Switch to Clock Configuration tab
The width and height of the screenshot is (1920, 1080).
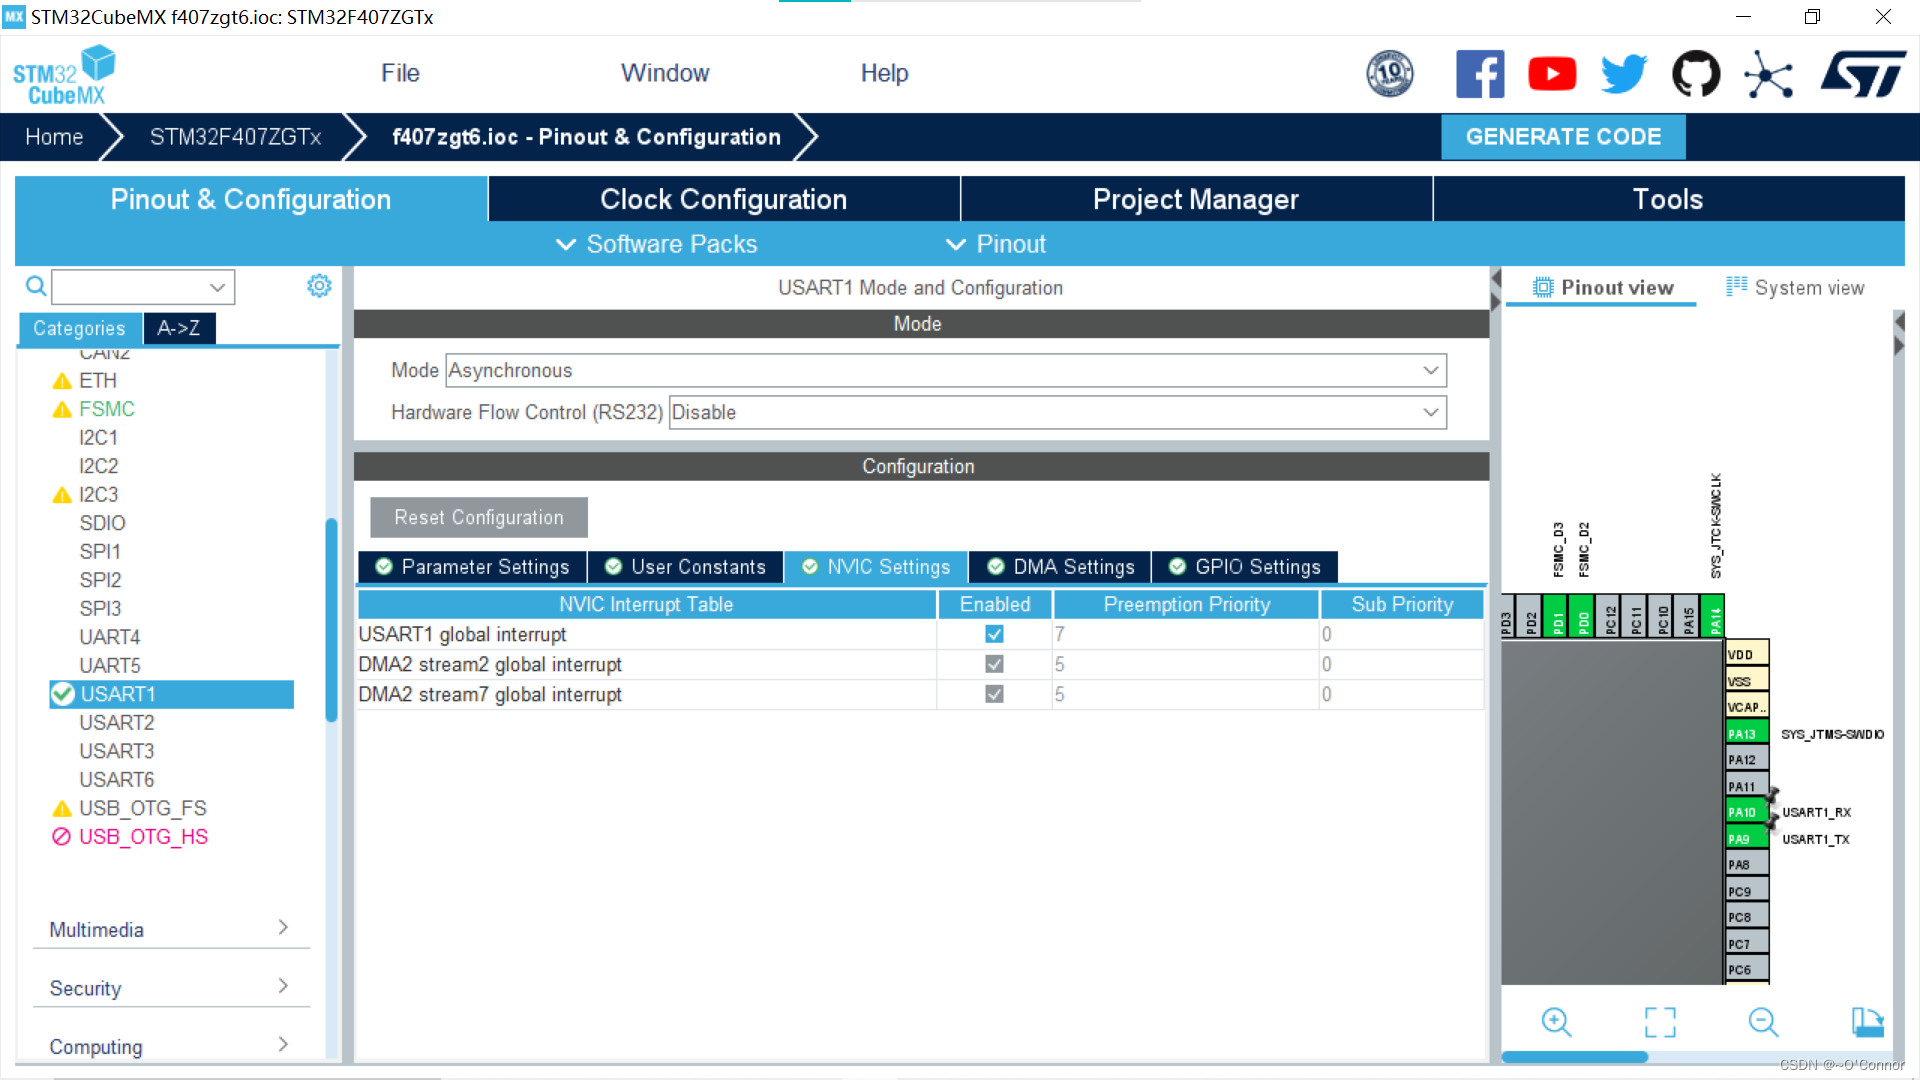pyautogui.click(x=723, y=199)
